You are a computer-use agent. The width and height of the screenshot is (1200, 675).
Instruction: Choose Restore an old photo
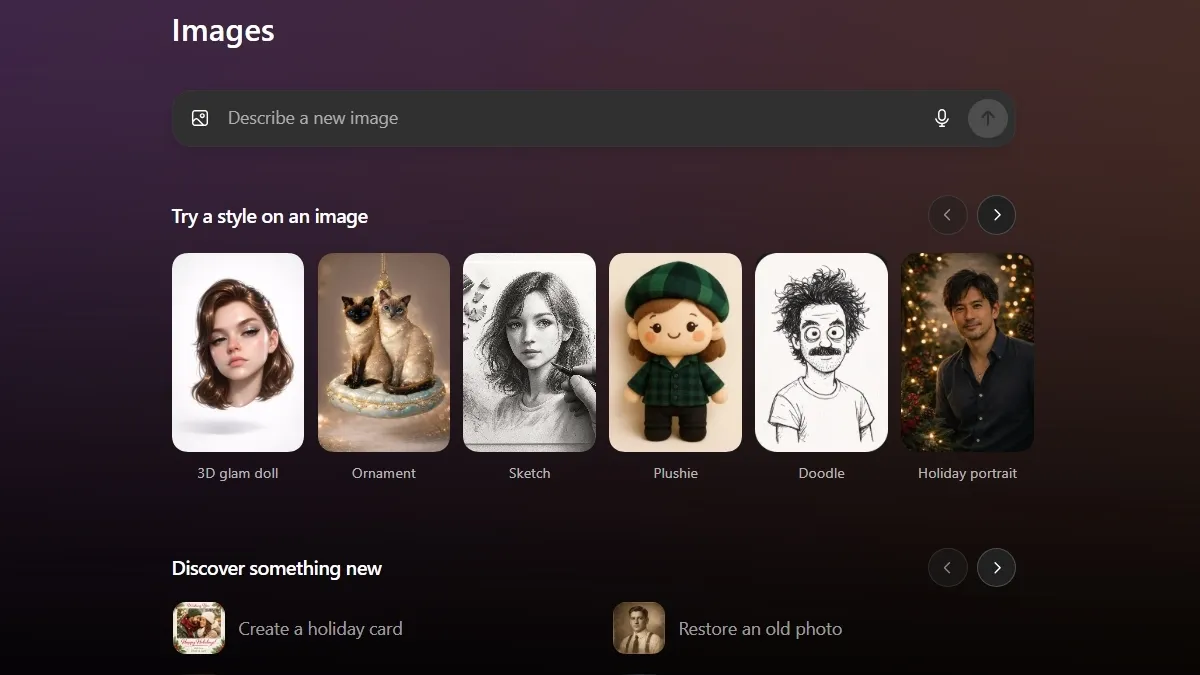(x=760, y=628)
